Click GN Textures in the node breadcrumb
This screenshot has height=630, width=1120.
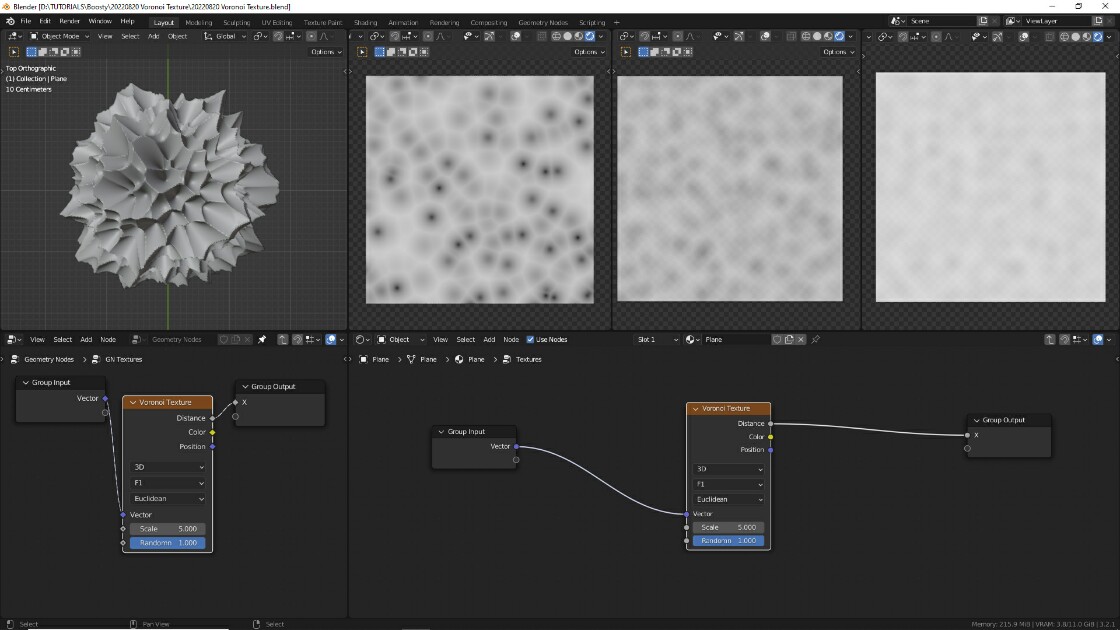point(124,359)
